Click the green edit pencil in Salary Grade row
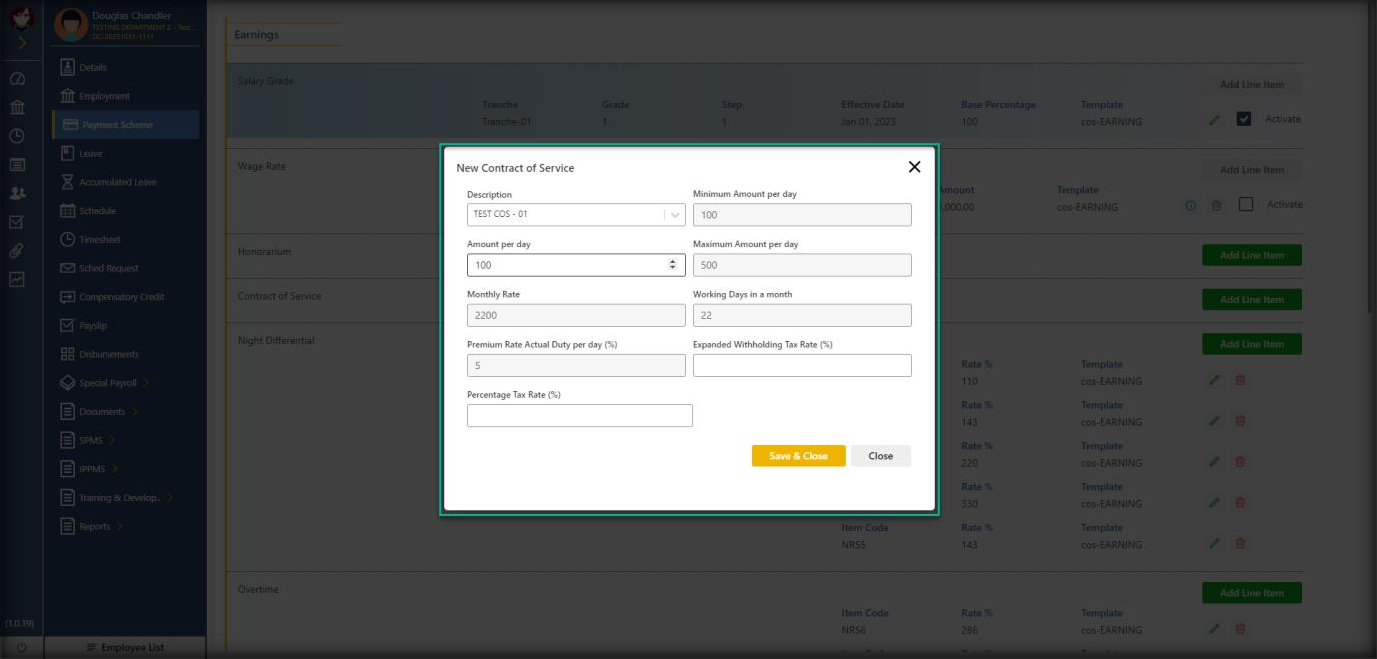1377x659 pixels. [x=1214, y=119]
